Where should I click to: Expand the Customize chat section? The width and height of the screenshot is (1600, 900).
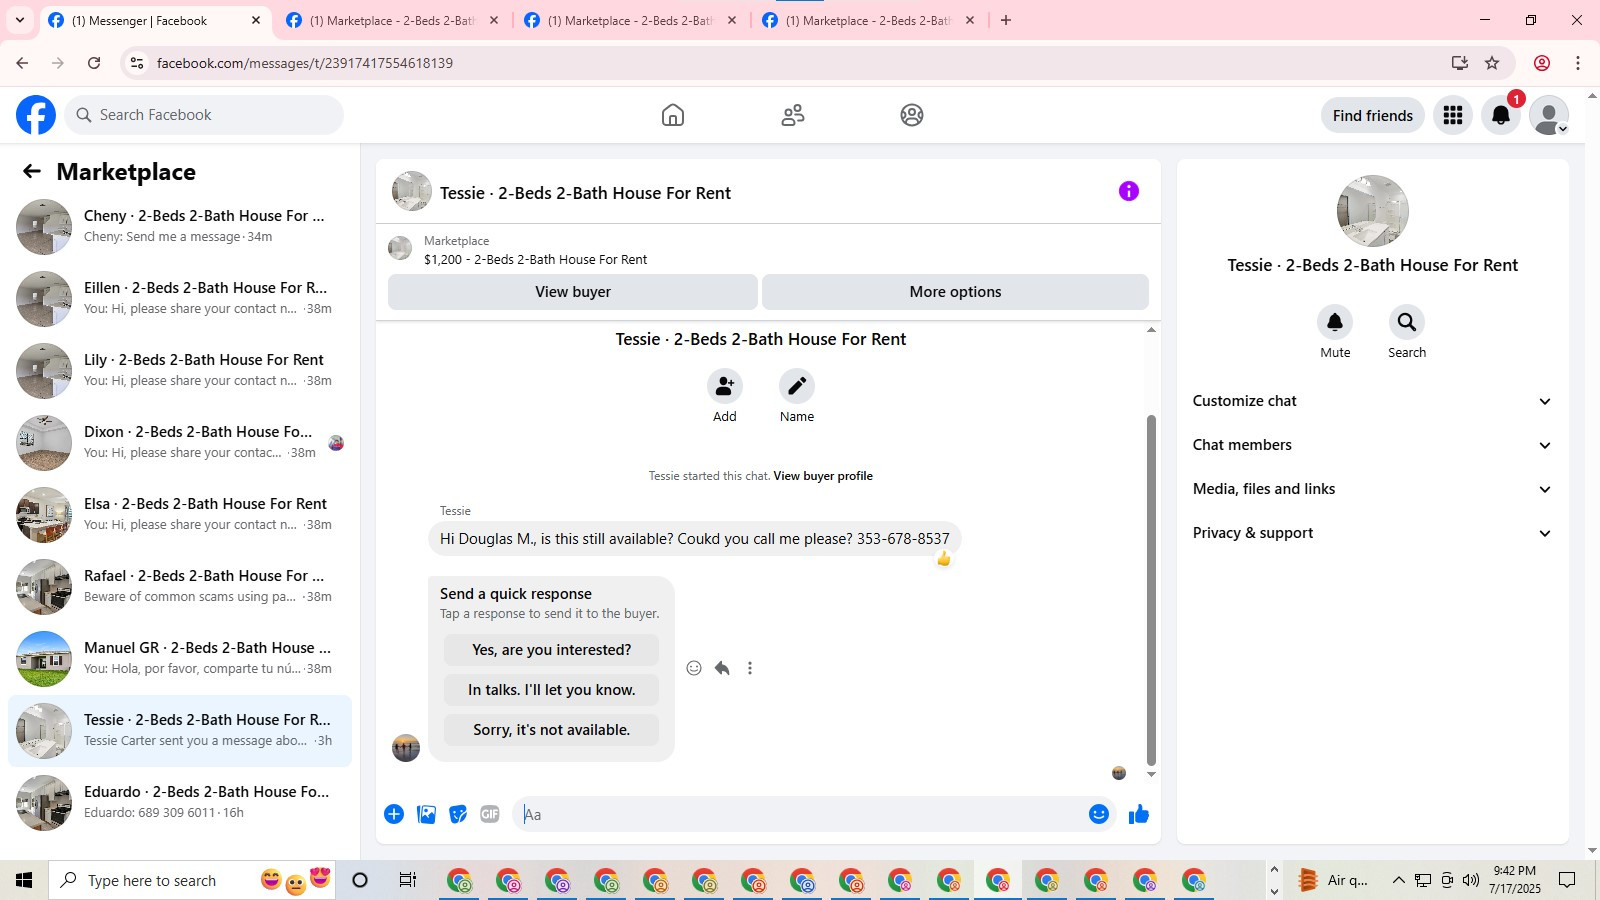pos(1372,401)
